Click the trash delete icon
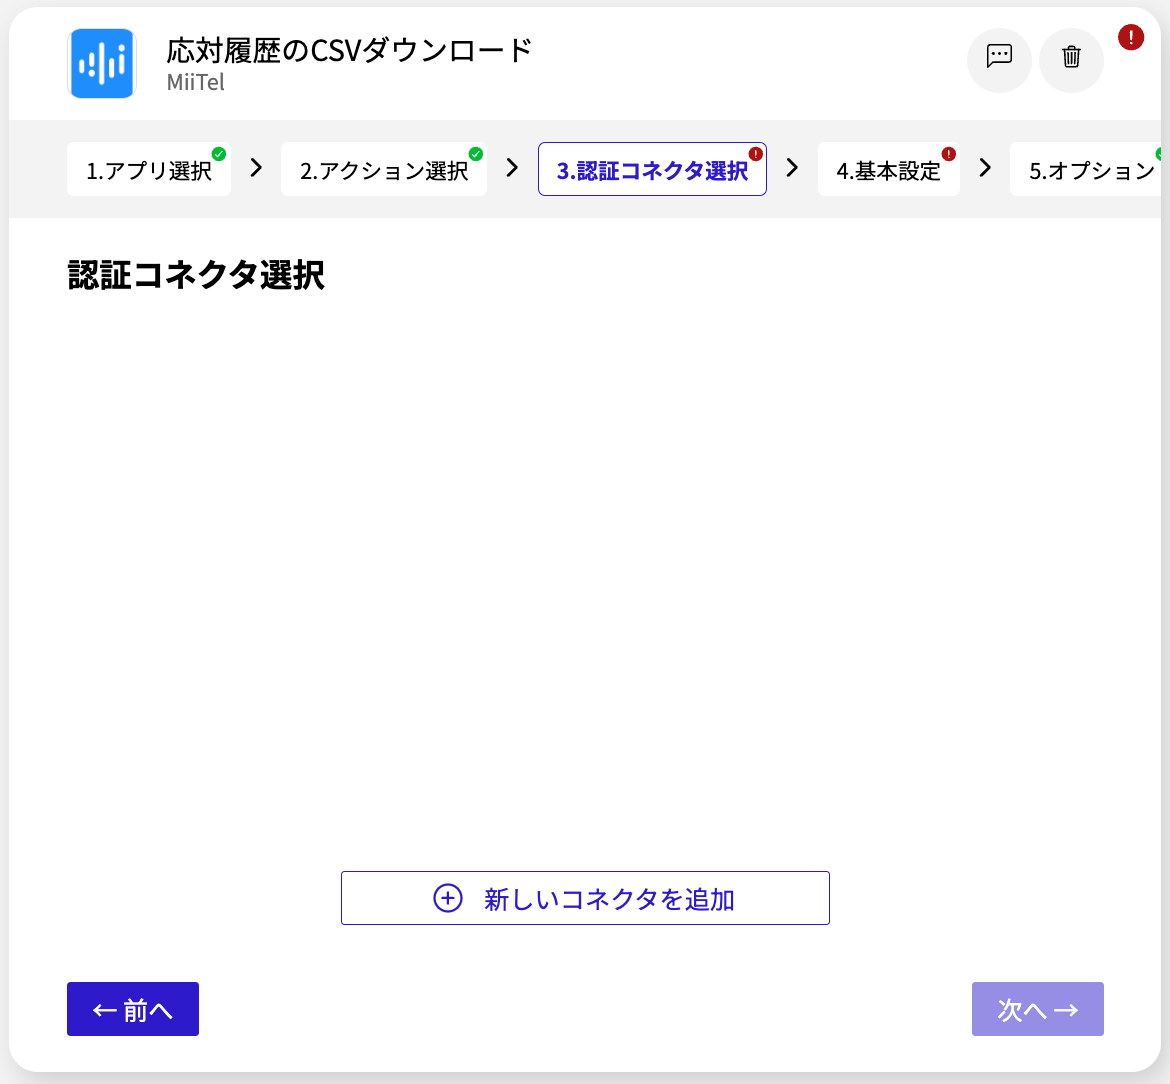 click(1072, 60)
